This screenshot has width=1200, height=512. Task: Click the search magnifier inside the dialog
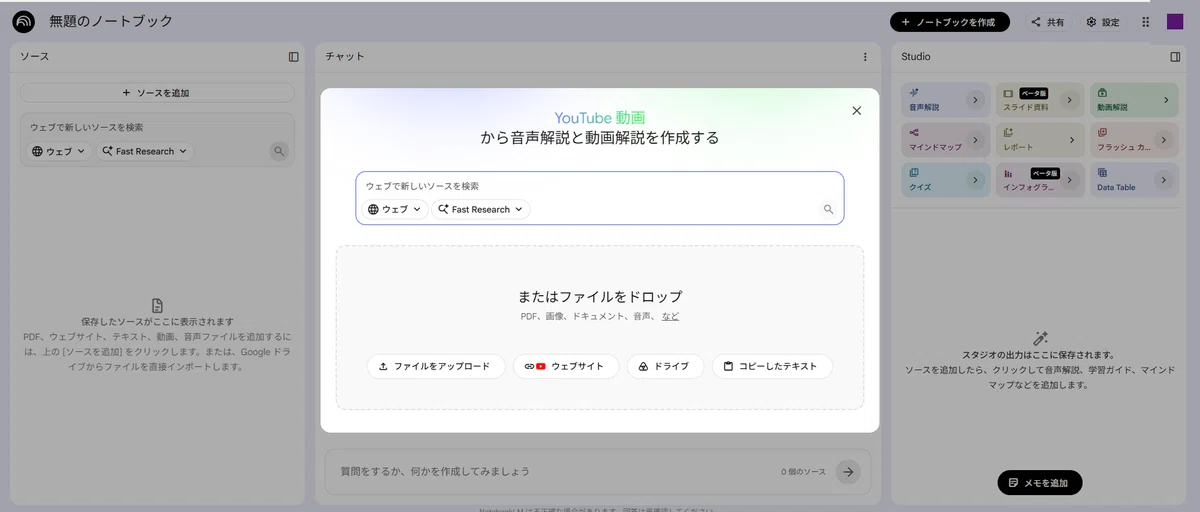[828, 210]
